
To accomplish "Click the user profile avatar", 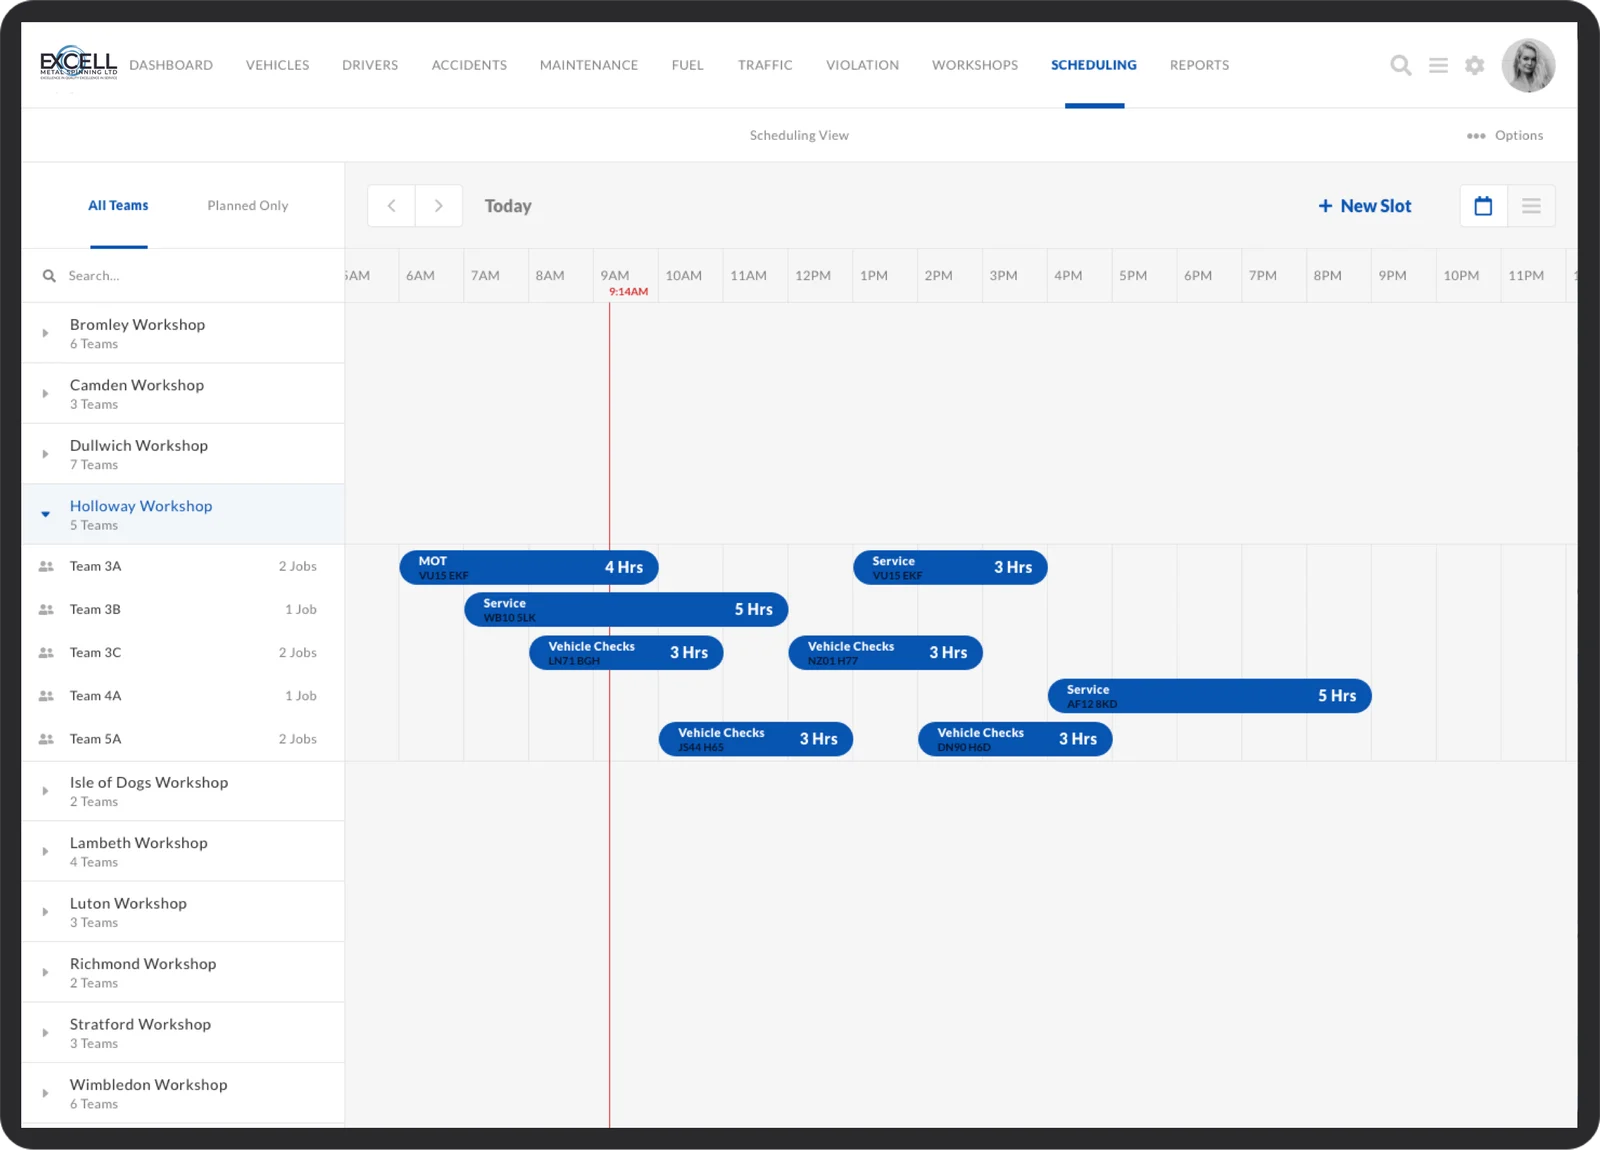I will click(1528, 66).
